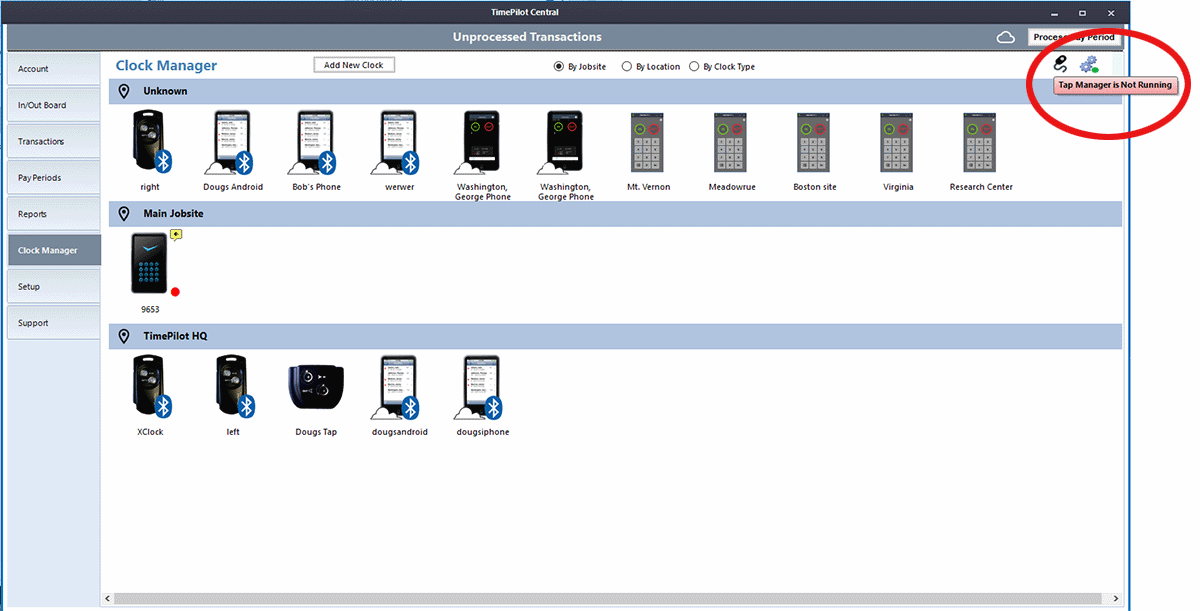
Task: Open the Boston site clock icon
Action: (813, 143)
